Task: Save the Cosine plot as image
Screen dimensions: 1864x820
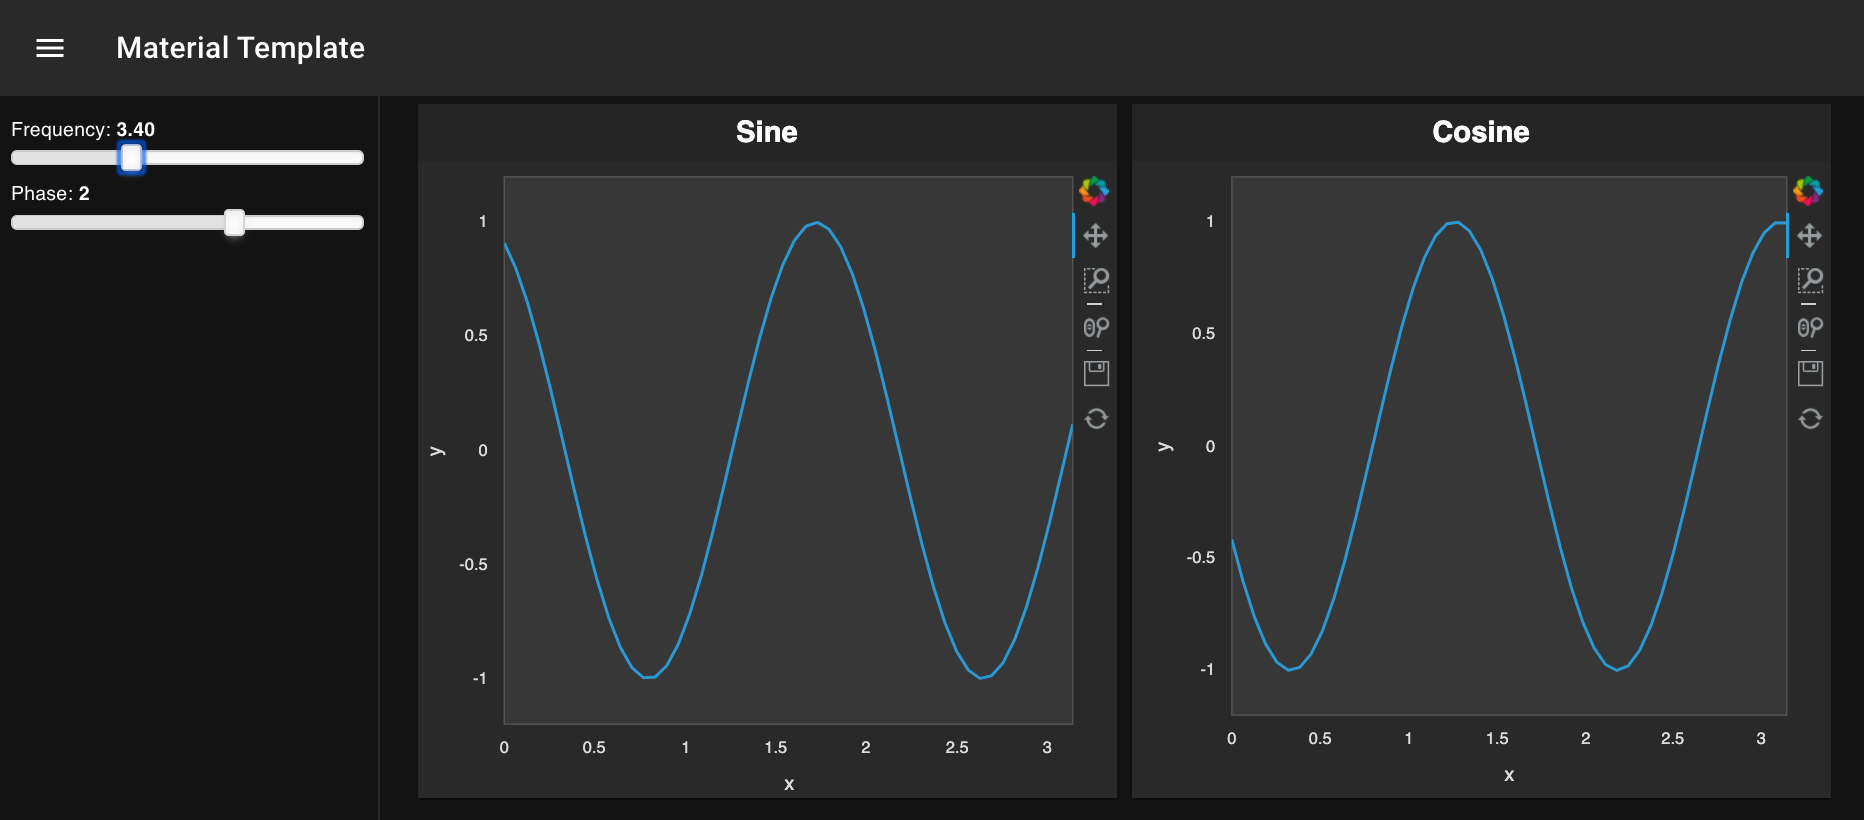Action: 1810,373
